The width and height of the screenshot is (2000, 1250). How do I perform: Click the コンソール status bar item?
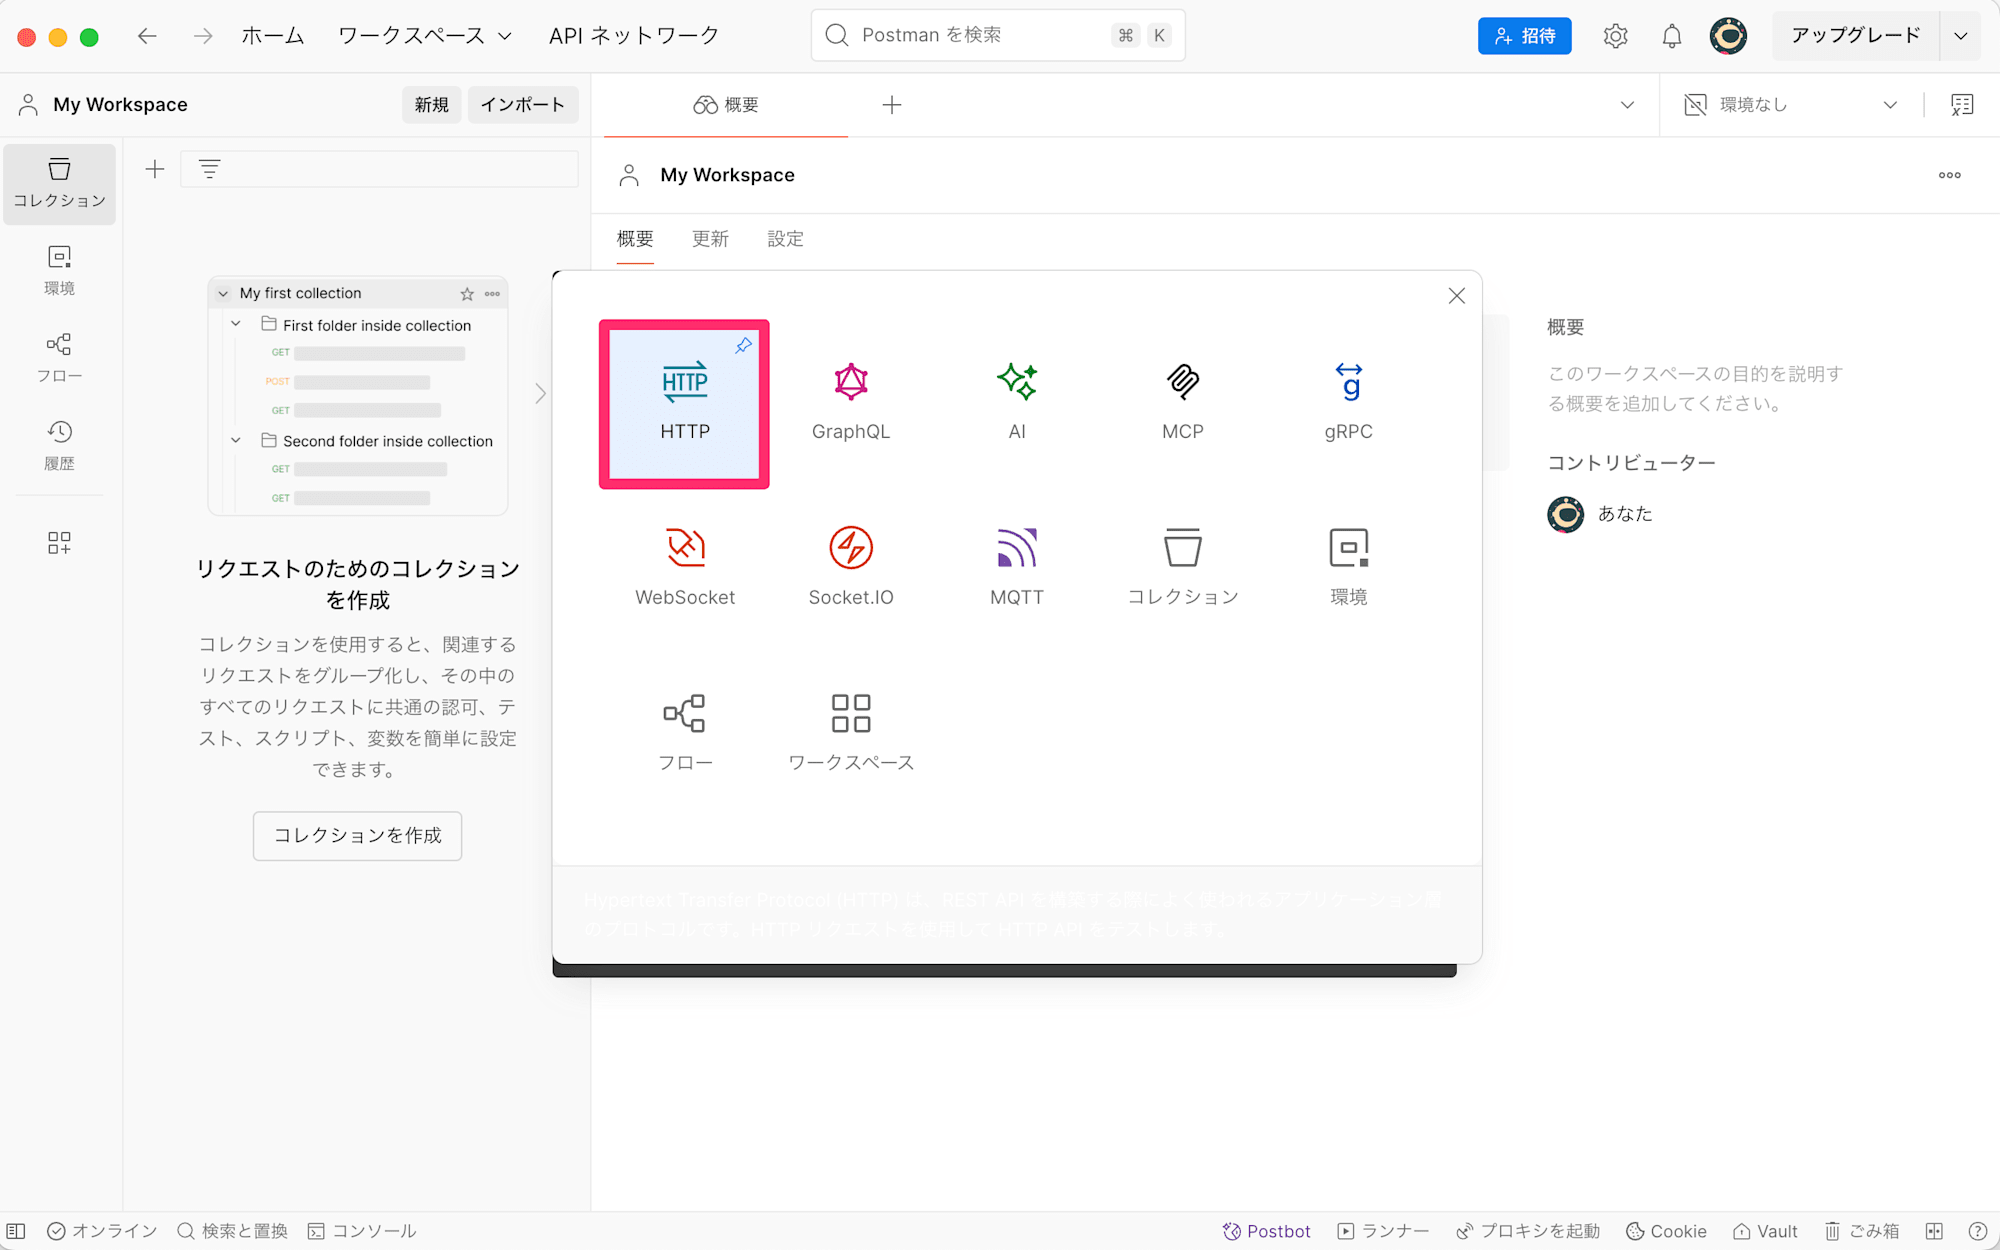pos(362,1231)
